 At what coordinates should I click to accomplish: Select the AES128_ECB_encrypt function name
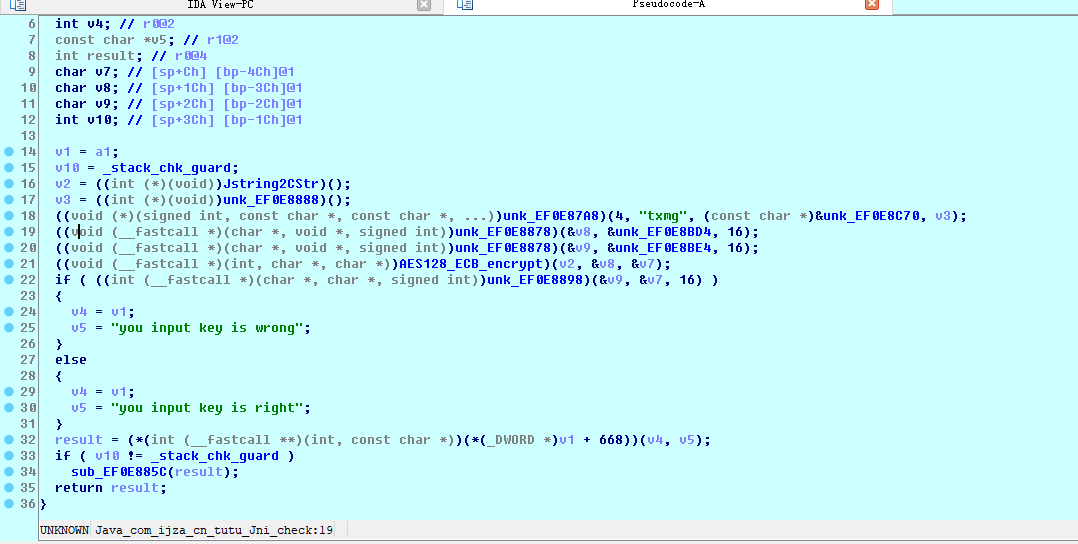click(x=472, y=264)
